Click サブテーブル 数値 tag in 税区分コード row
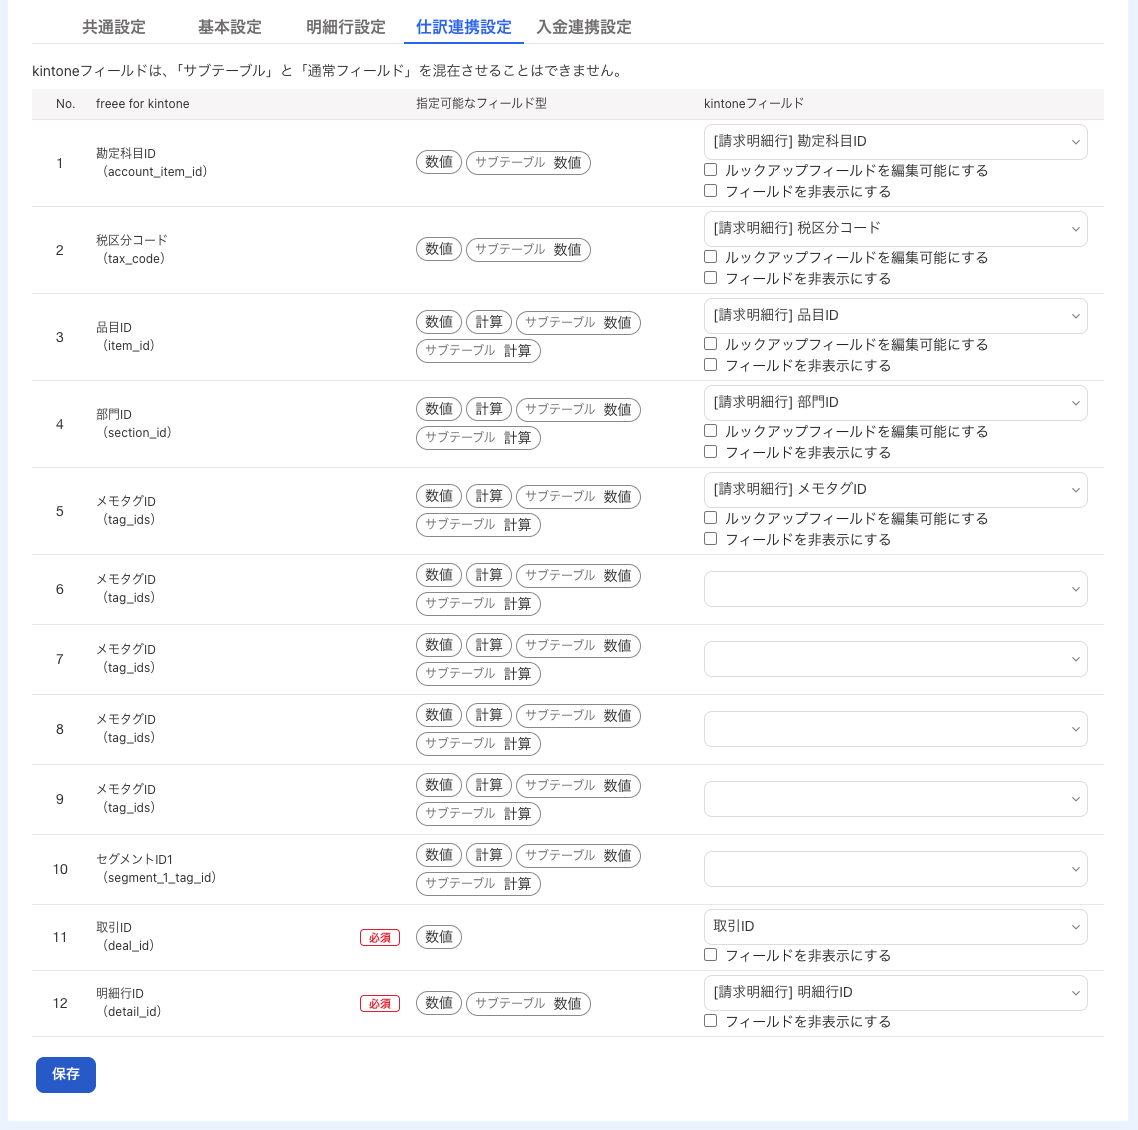Viewport: 1138px width, 1130px height. [528, 250]
